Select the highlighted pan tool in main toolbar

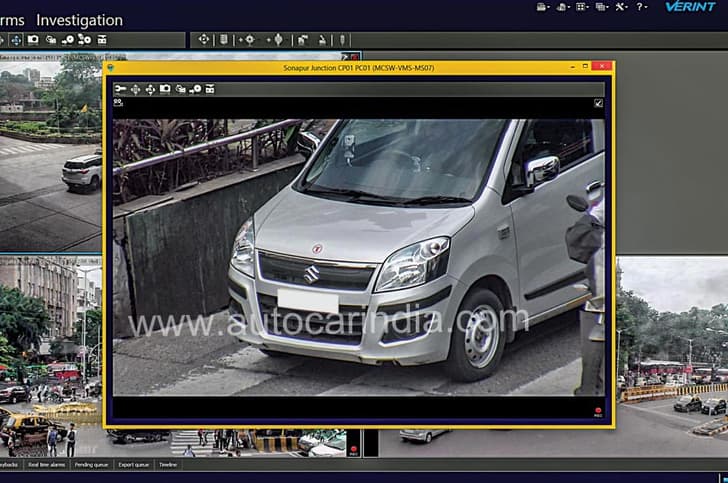pos(16,40)
